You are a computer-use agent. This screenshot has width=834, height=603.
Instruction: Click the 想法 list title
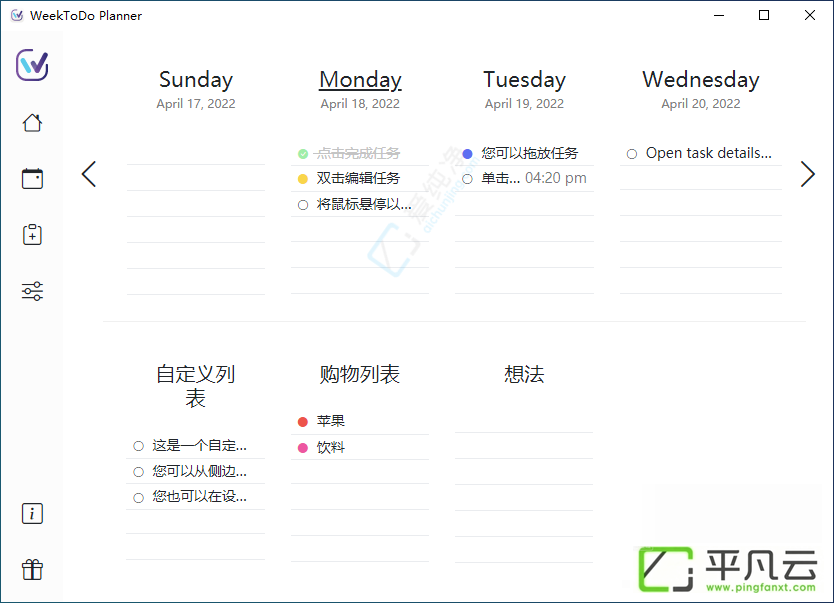coord(524,374)
